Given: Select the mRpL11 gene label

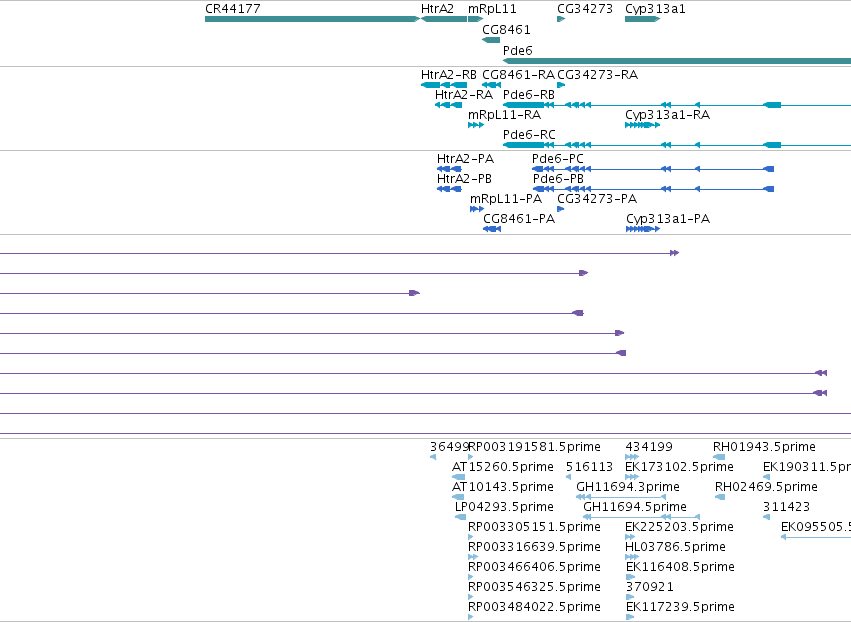Looking at the screenshot, I should [x=492, y=9].
